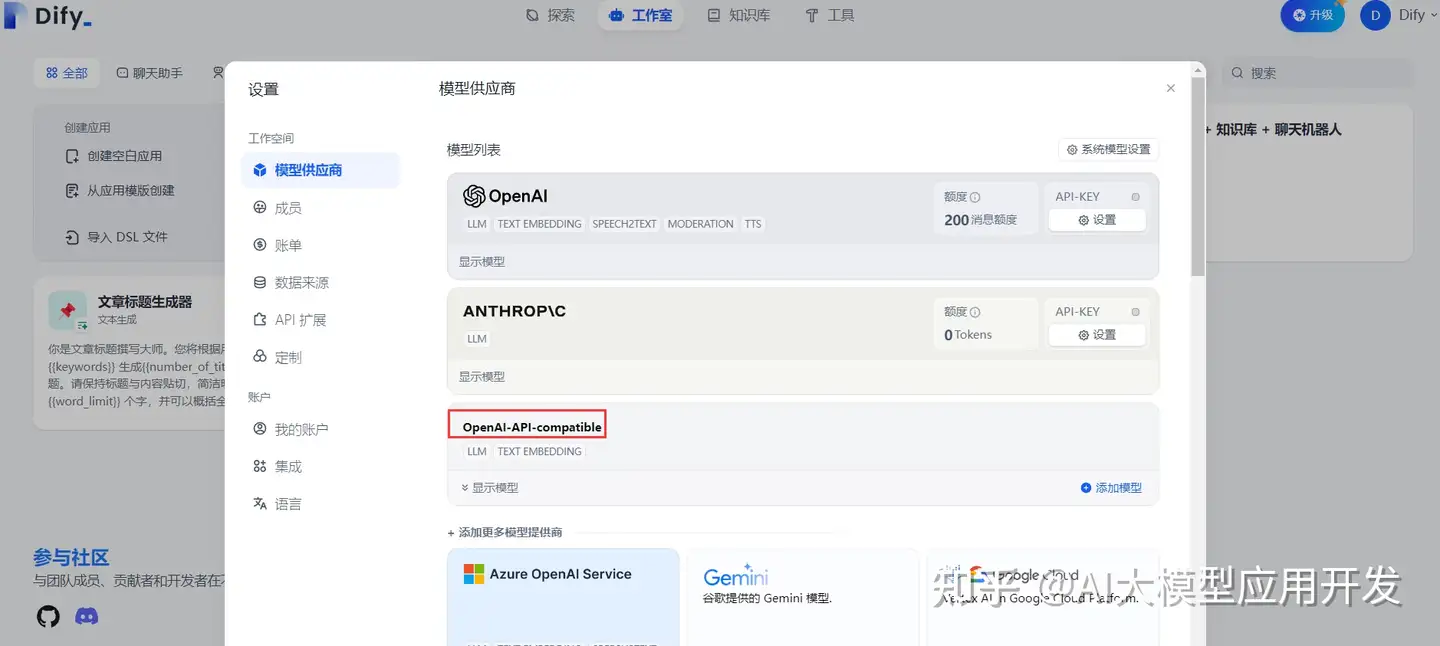
Task: Click the SPEECH2TEXT tag under OpenAI
Action: point(624,224)
